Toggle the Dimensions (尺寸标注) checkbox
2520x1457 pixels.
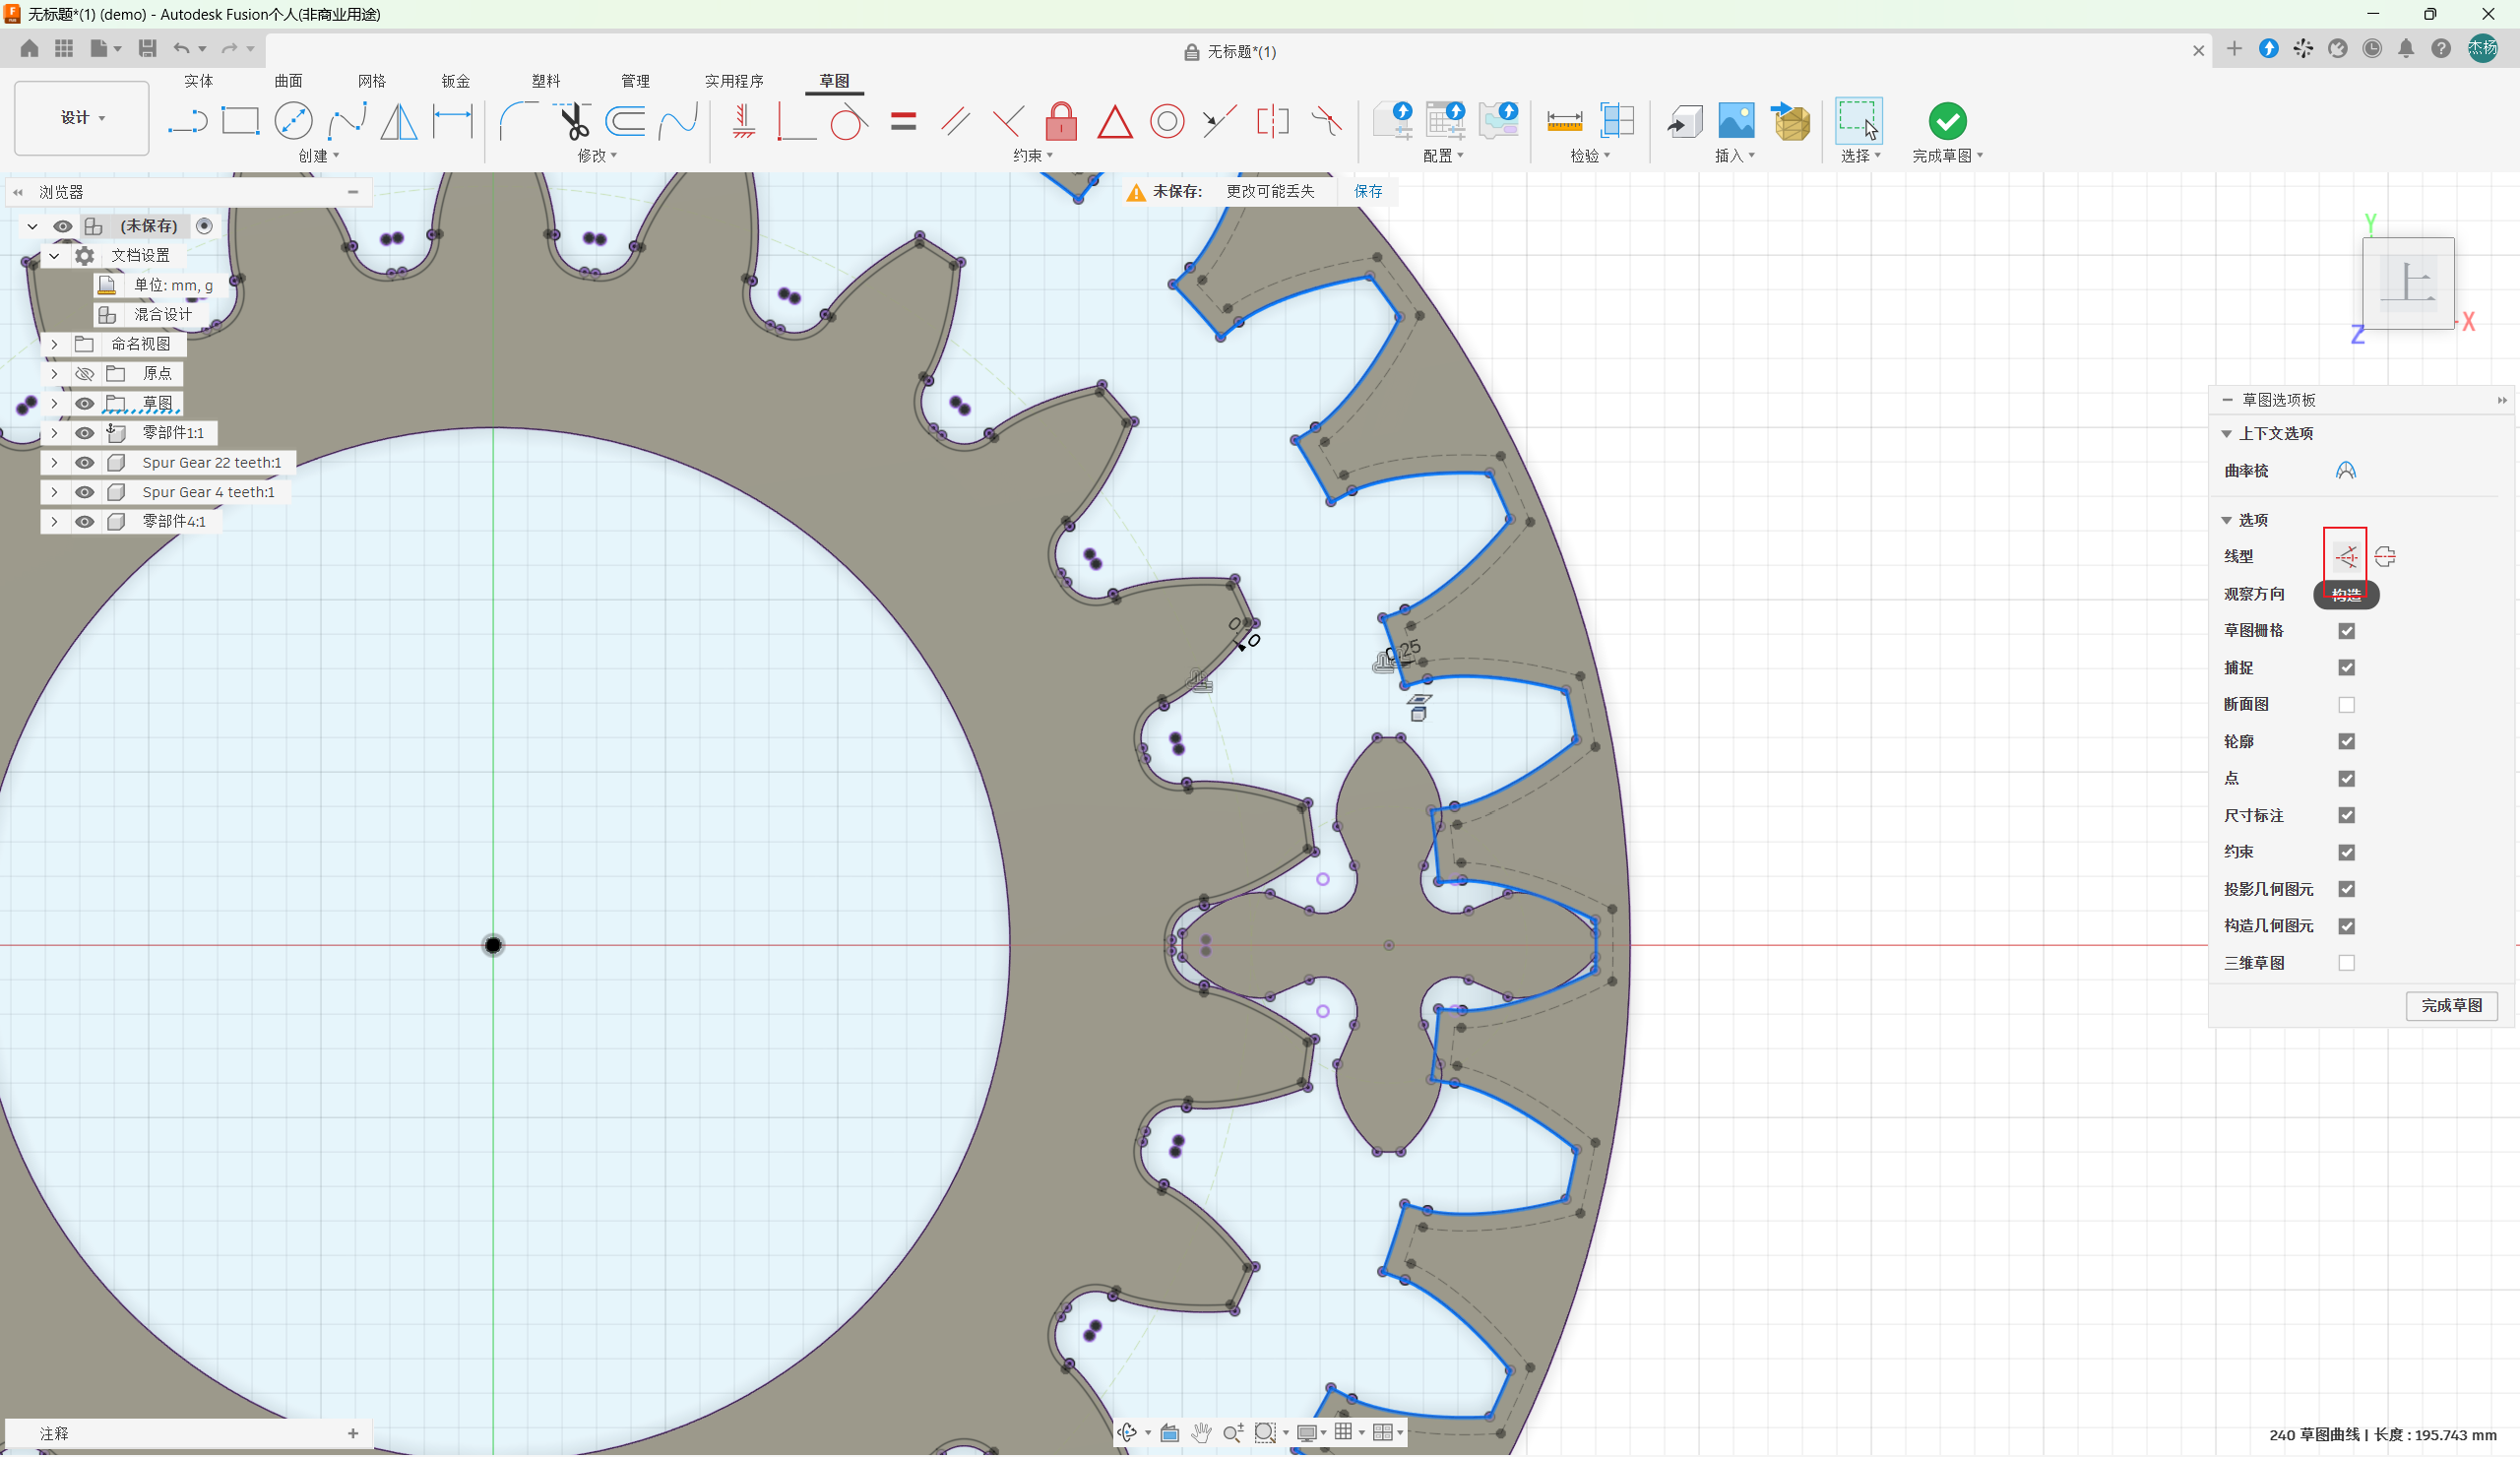2346,815
